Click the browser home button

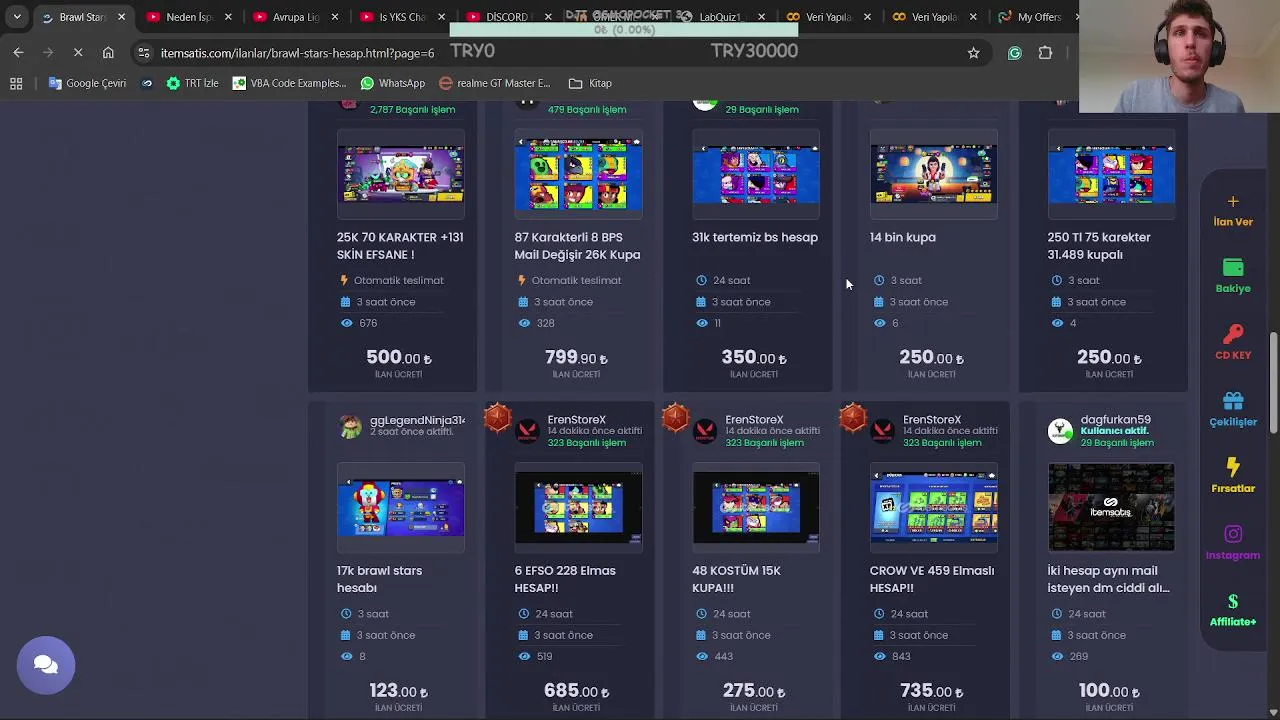[x=108, y=52]
